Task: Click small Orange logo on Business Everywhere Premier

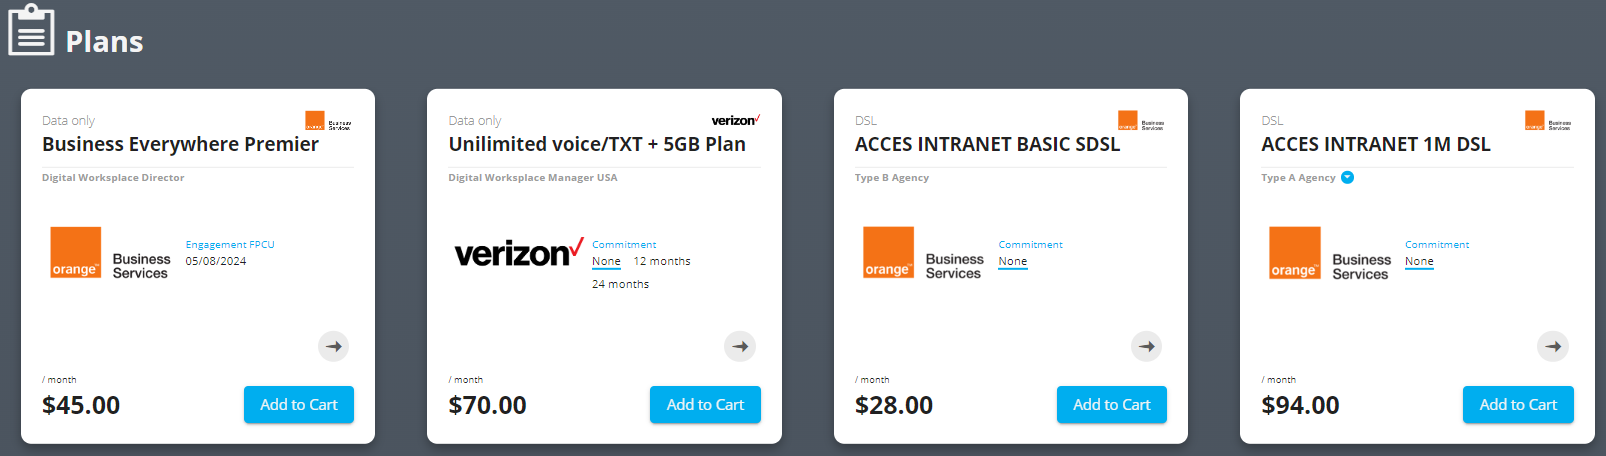Action: point(328,121)
